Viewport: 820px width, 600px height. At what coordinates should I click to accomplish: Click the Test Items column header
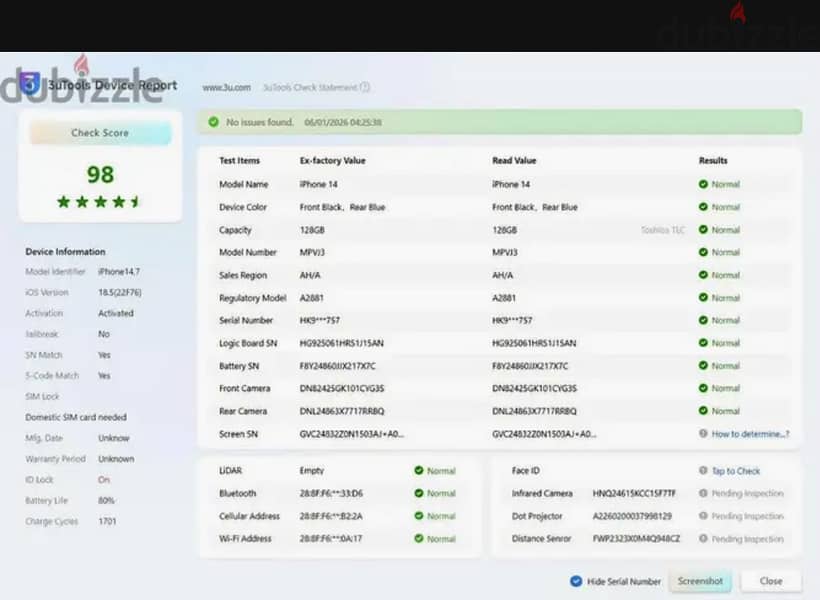click(x=240, y=161)
